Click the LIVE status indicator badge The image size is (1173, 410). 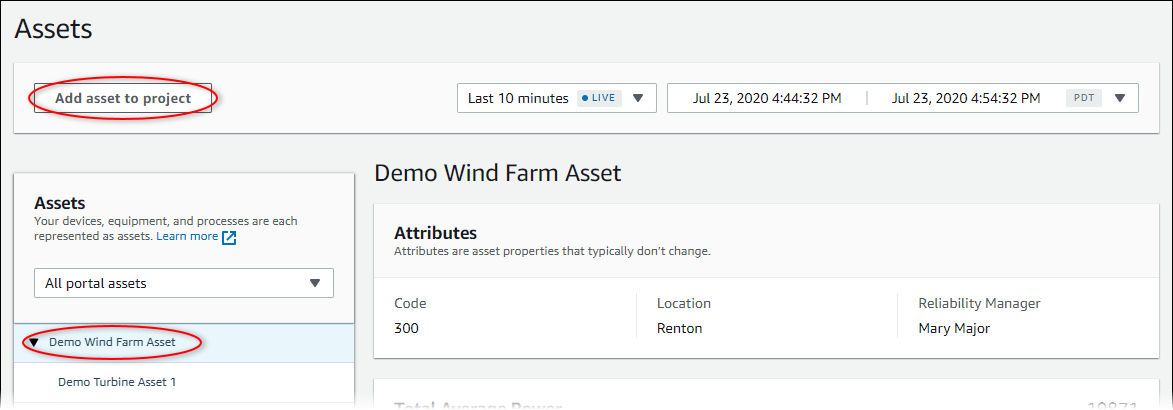click(x=599, y=98)
